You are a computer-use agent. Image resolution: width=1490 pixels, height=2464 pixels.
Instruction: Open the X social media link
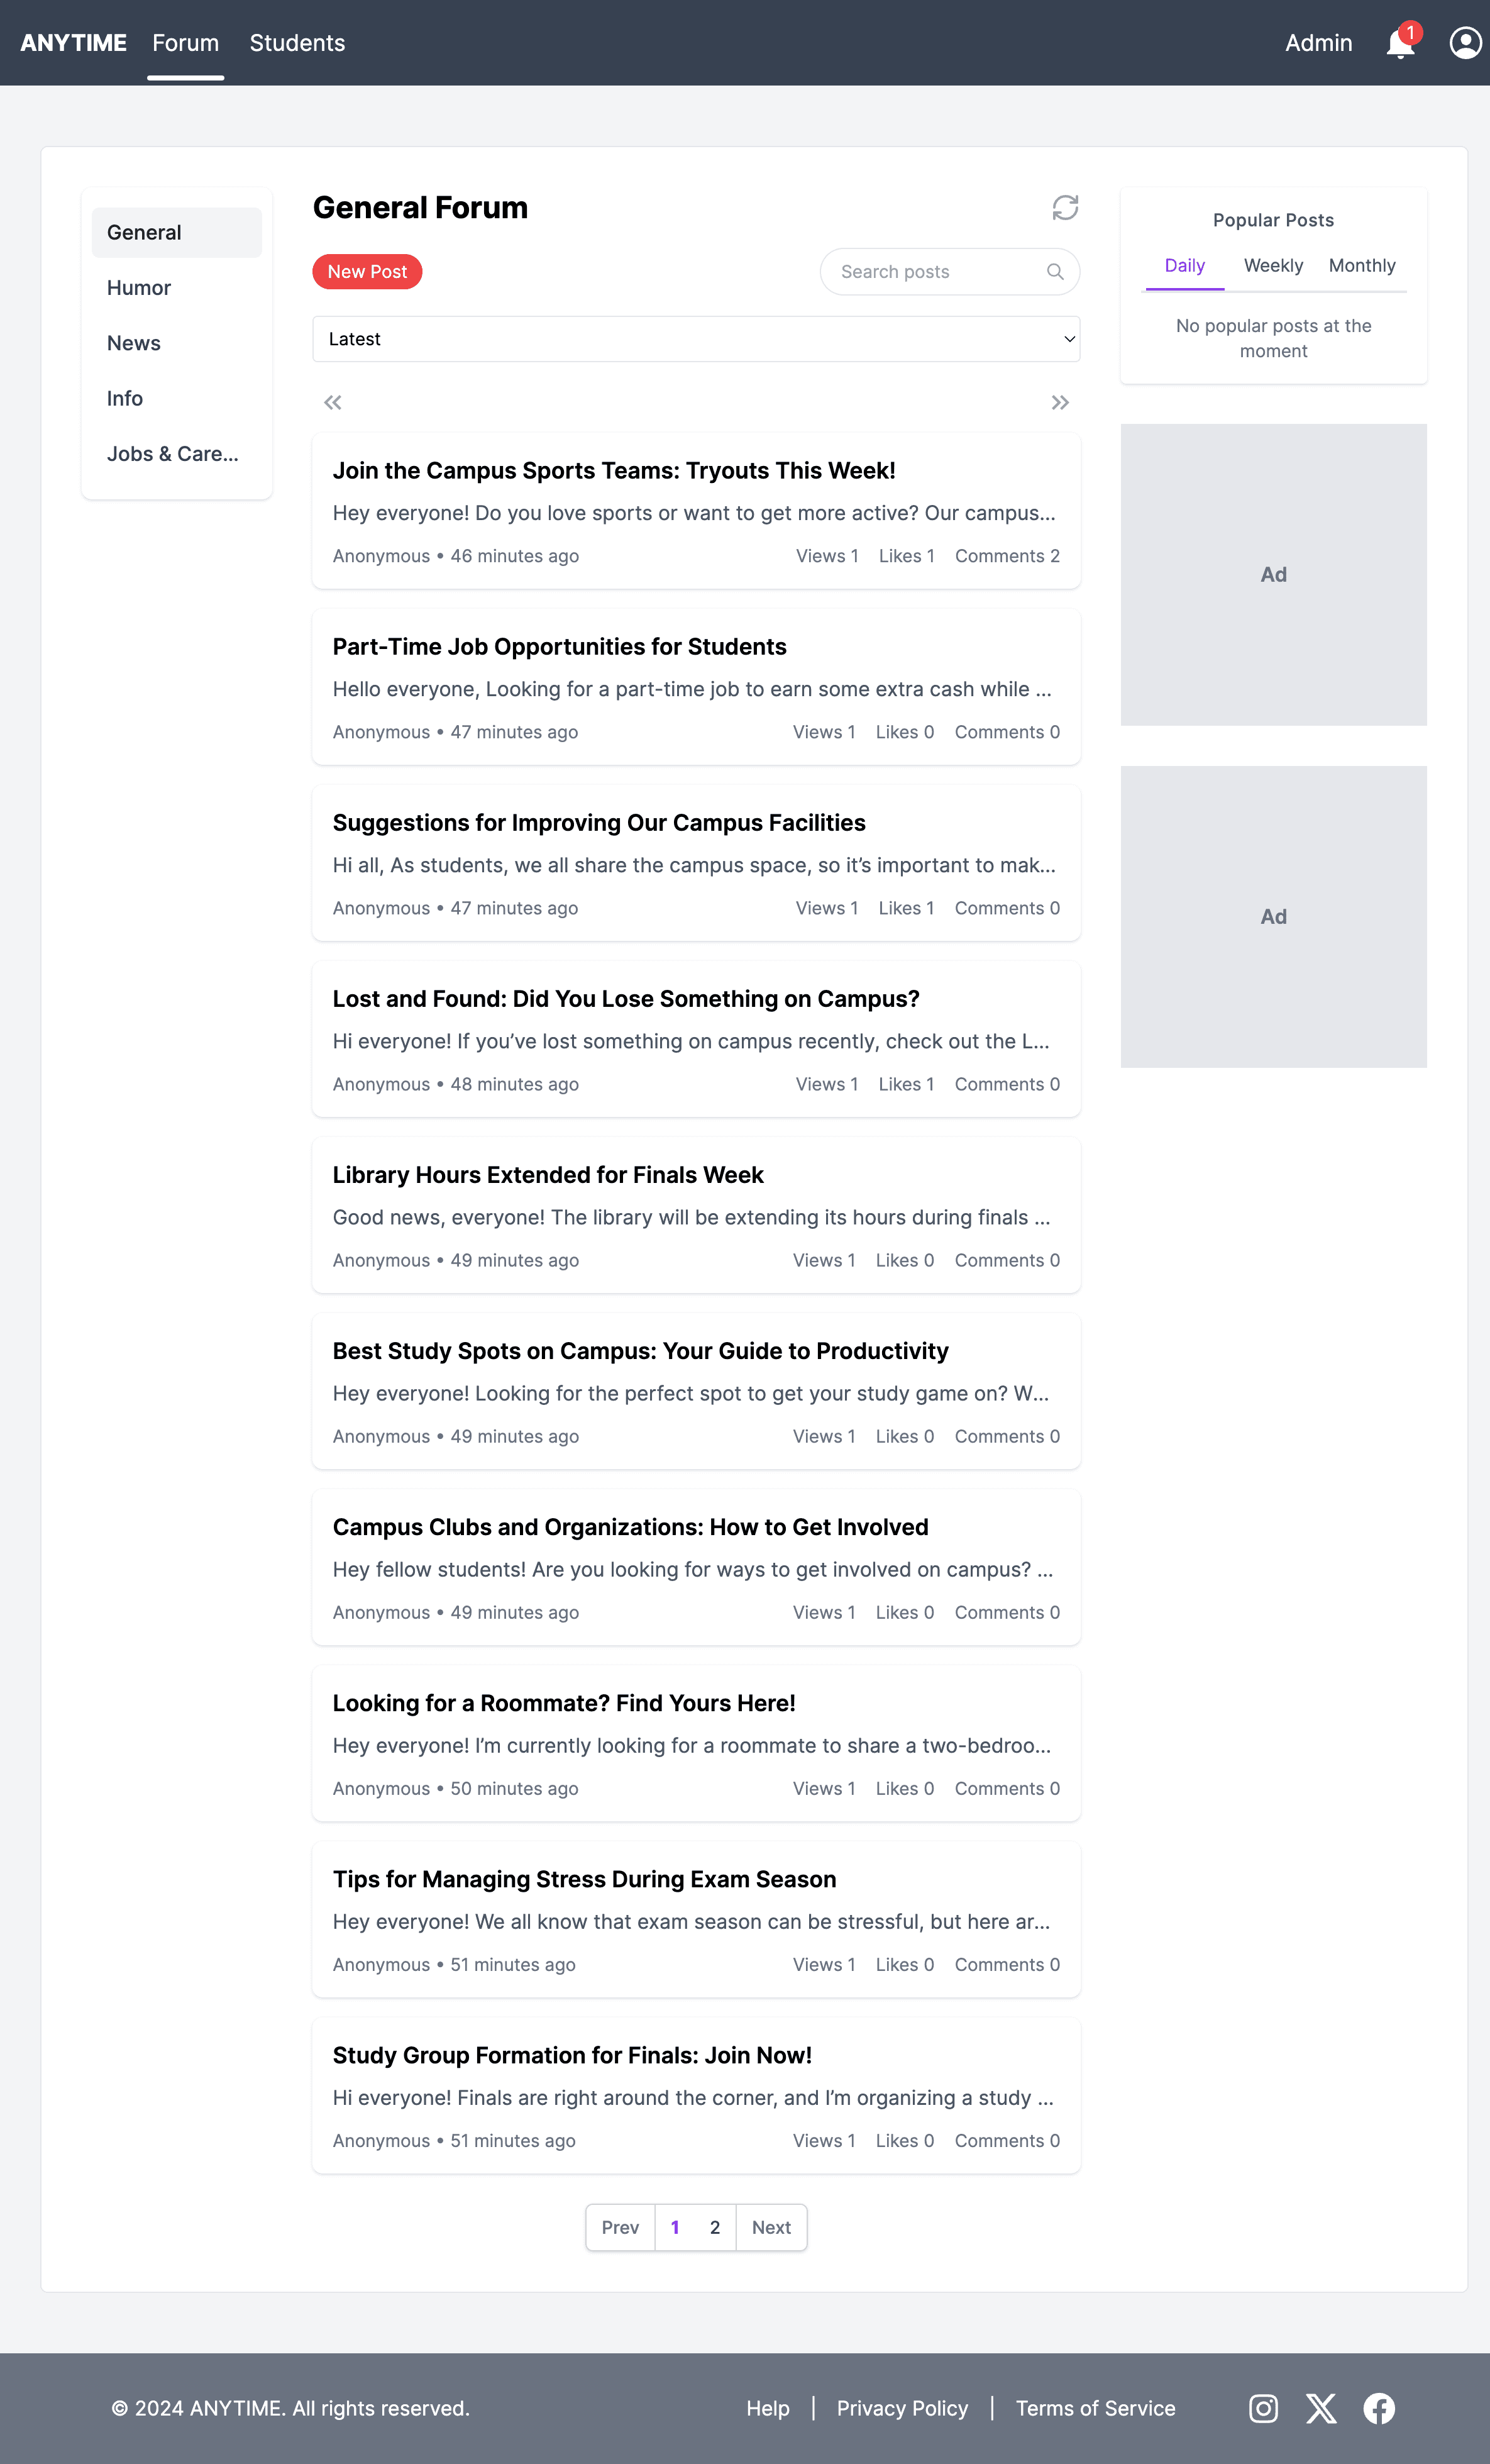(x=1321, y=2408)
